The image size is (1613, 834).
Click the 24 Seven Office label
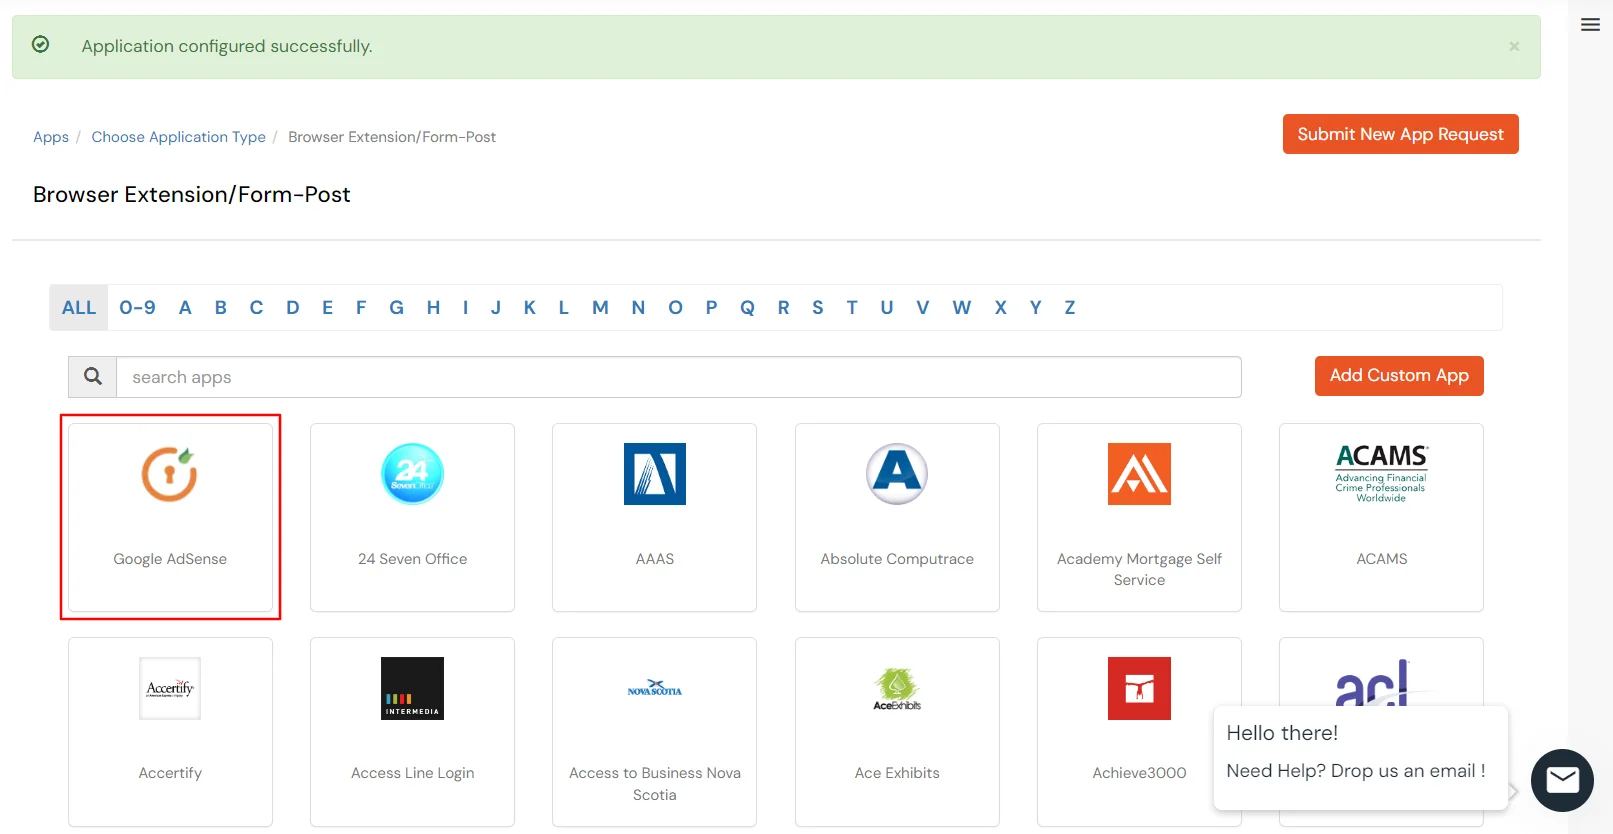pyautogui.click(x=412, y=559)
